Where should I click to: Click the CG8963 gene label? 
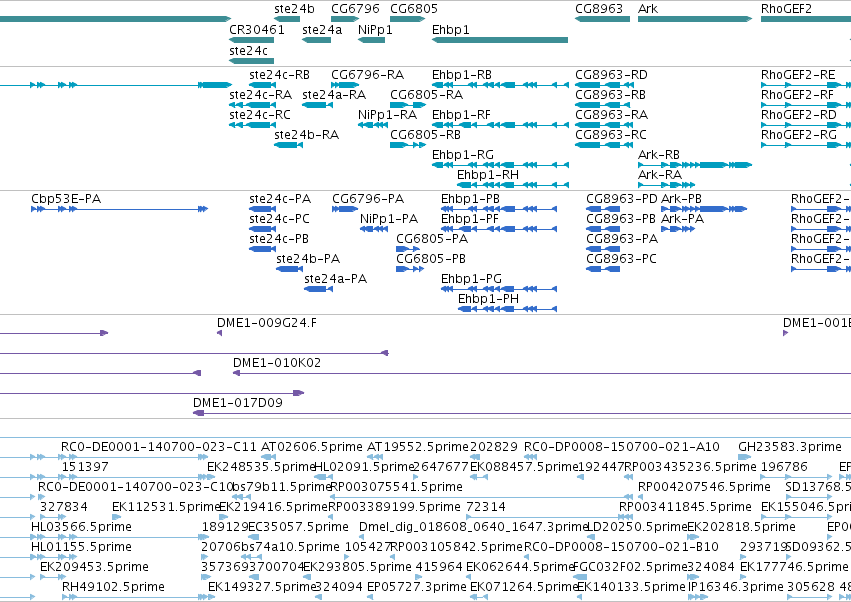point(599,9)
